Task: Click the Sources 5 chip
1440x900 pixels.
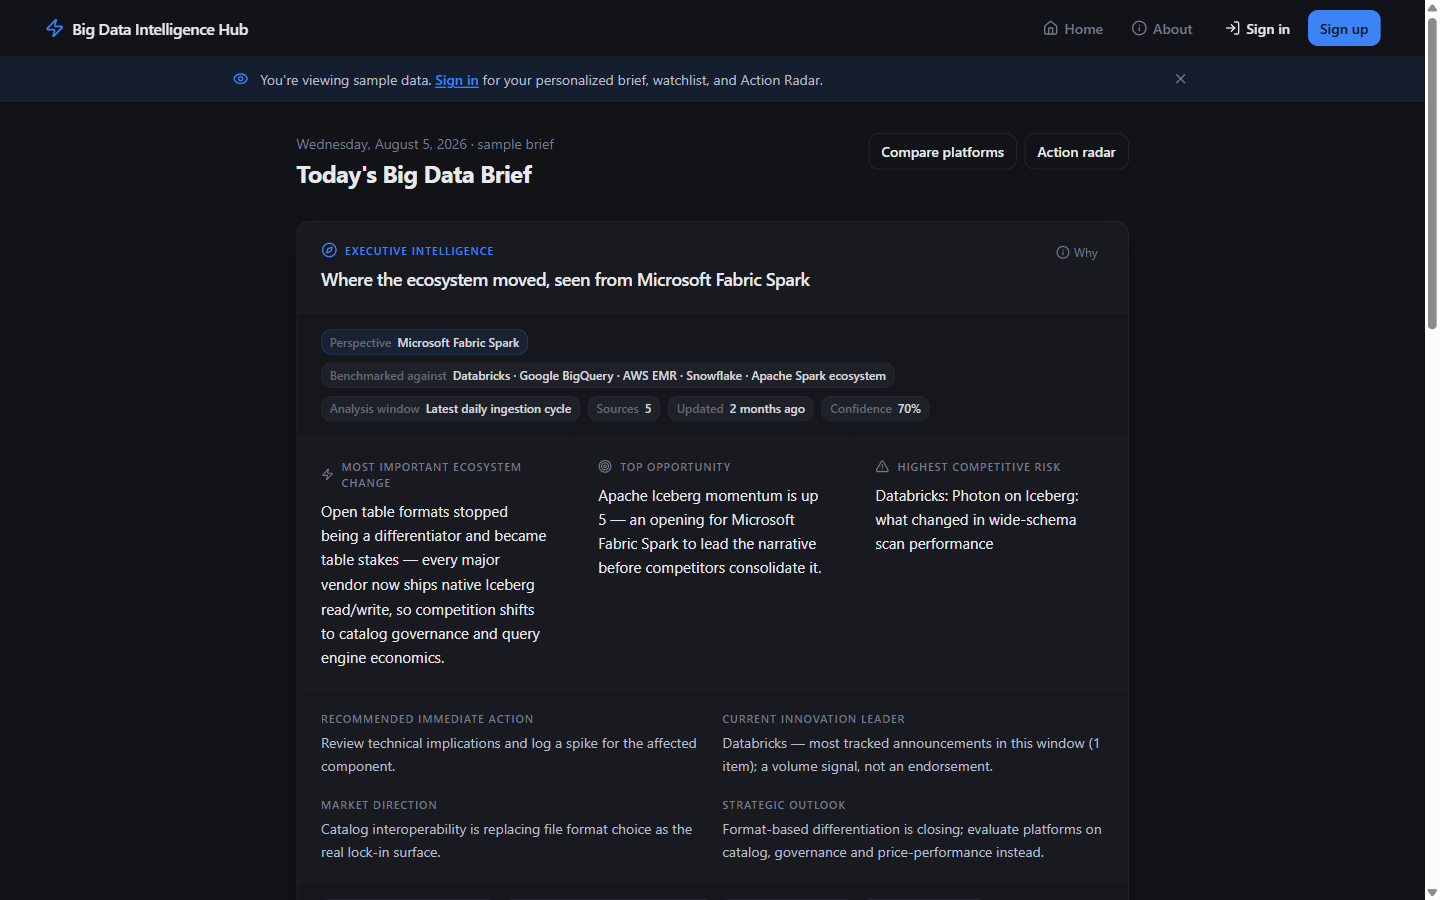Action: coord(624,409)
